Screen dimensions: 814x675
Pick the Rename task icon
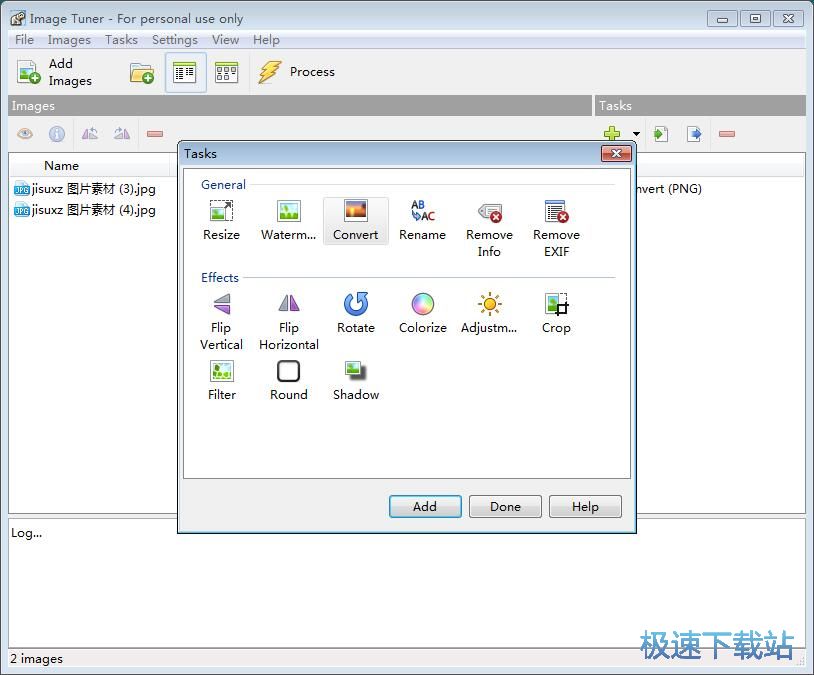[423, 221]
